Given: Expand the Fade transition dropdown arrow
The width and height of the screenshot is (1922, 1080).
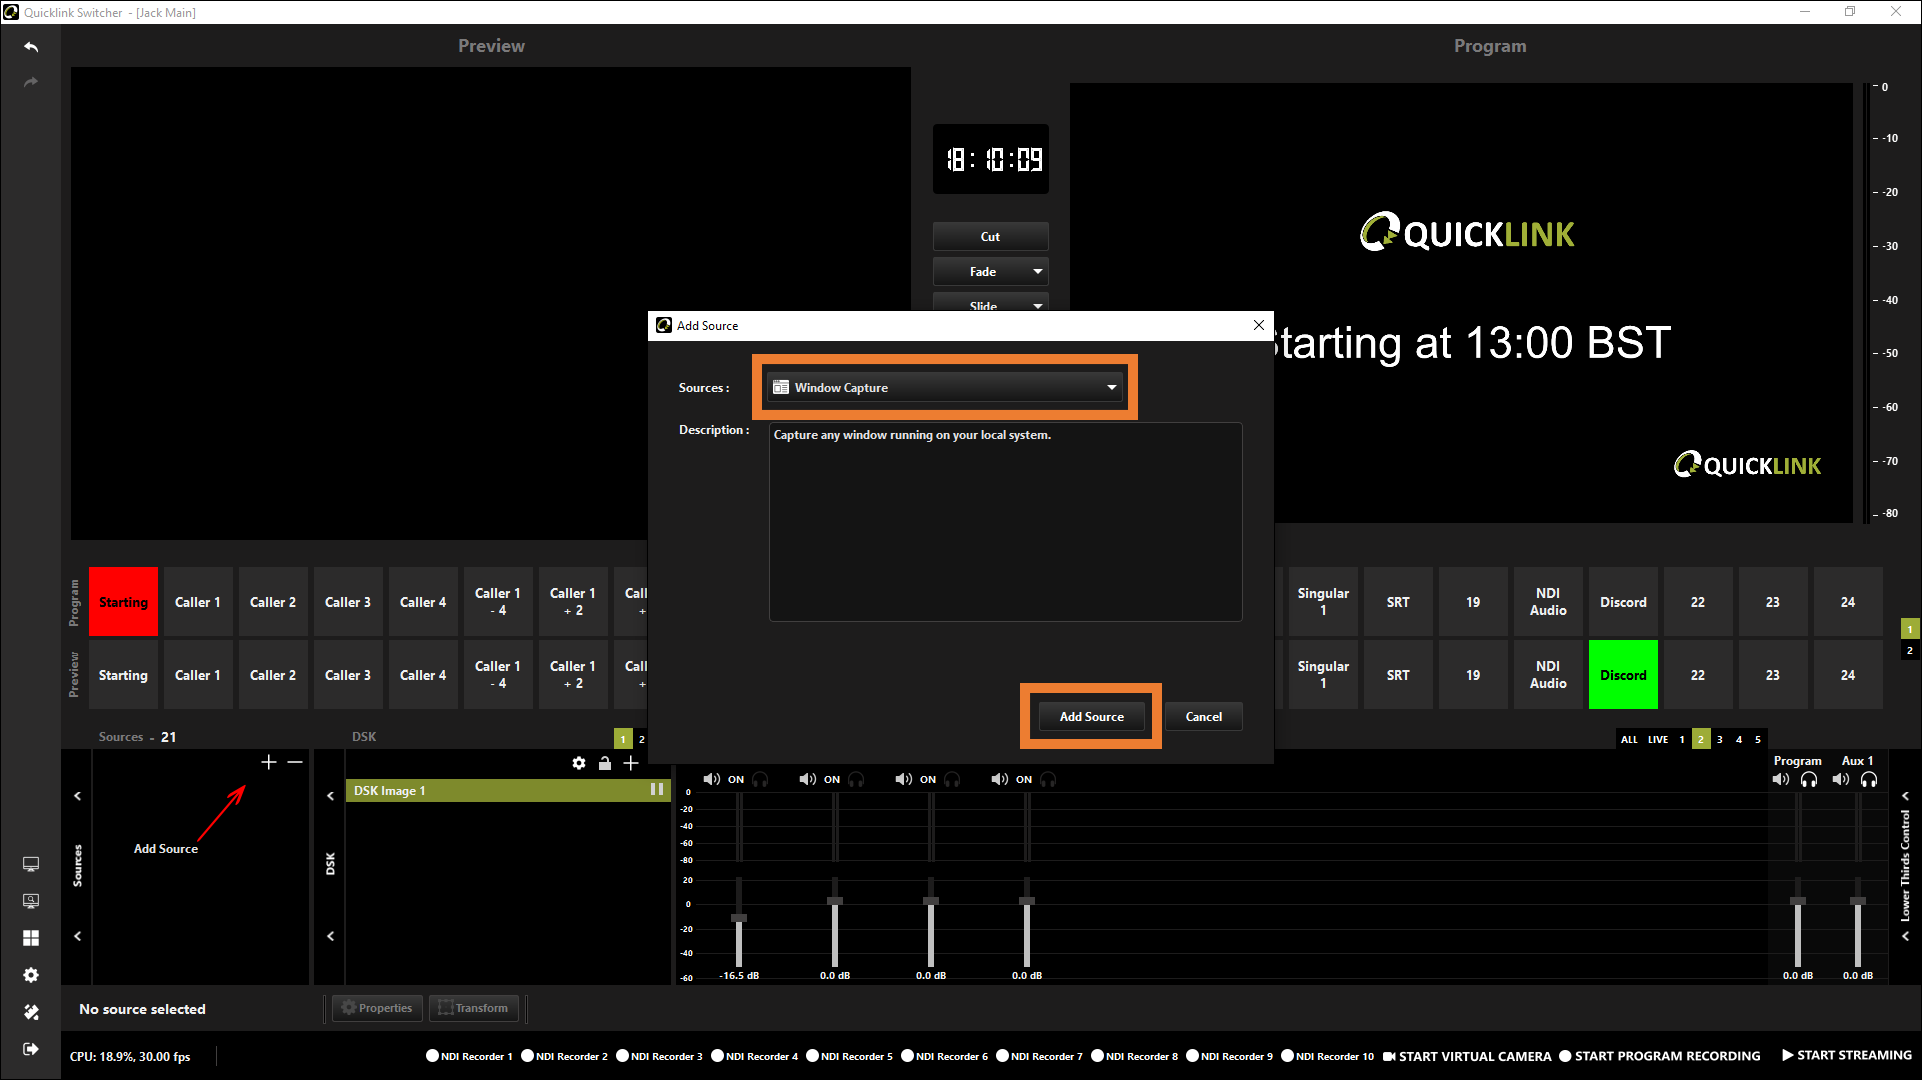Looking at the screenshot, I should [1038, 272].
